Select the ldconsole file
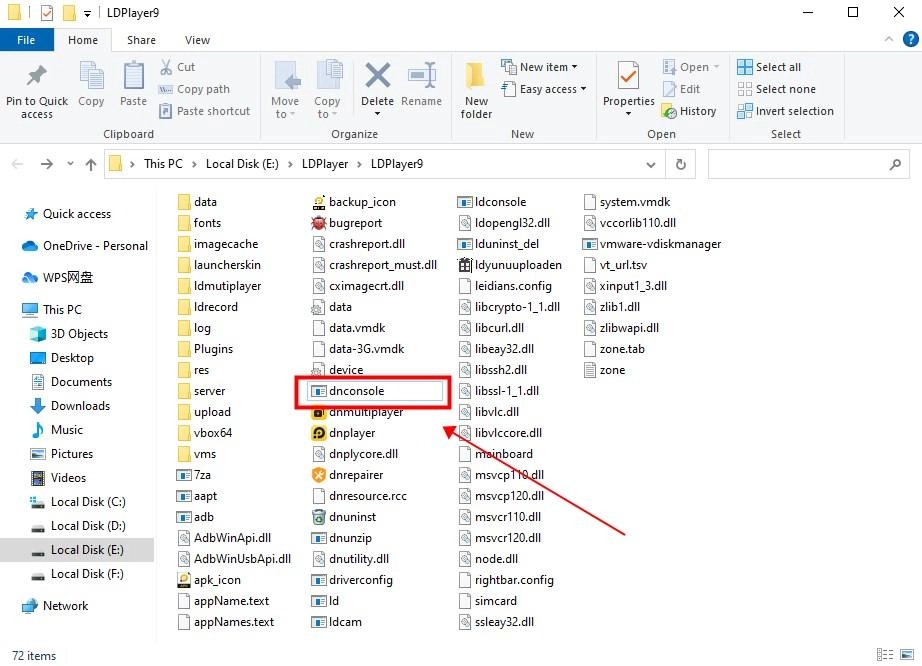The height and width of the screenshot is (666, 922). click(x=492, y=202)
